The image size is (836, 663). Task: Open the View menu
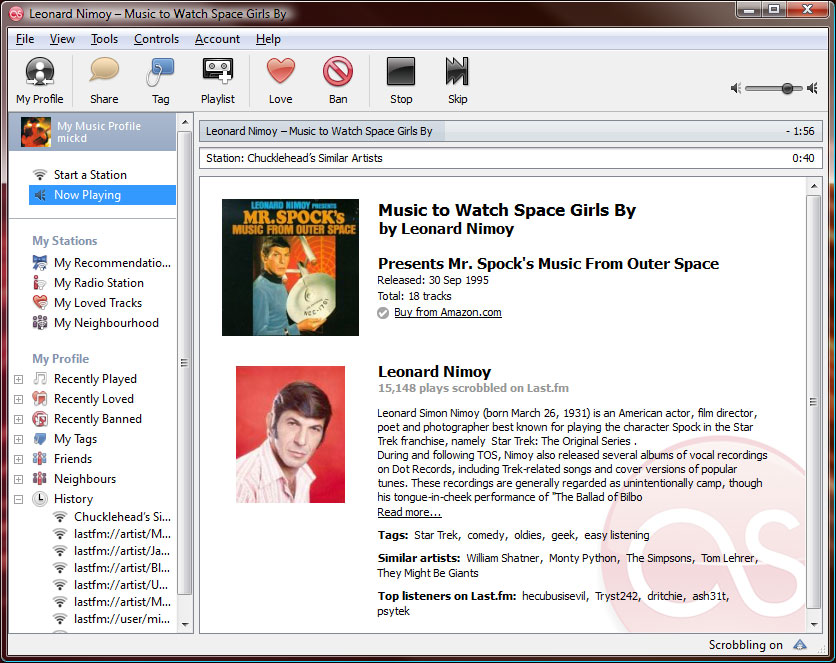coord(62,39)
